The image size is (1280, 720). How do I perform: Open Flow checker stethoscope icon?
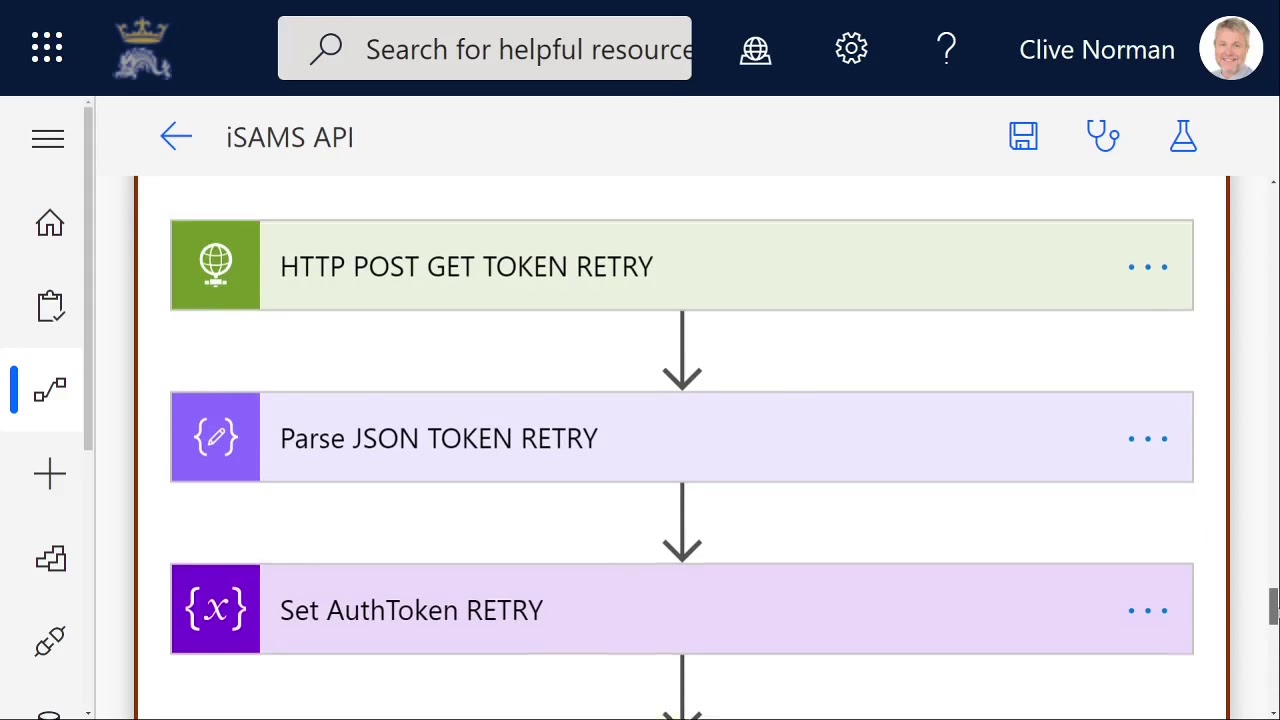(1103, 137)
